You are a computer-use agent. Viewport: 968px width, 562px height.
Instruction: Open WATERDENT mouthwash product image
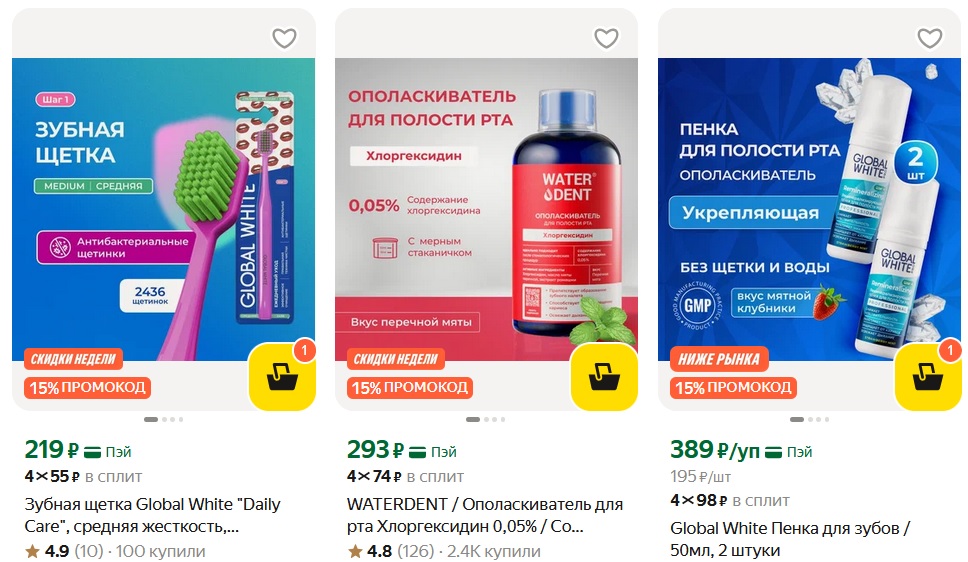[x=486, y=209]
